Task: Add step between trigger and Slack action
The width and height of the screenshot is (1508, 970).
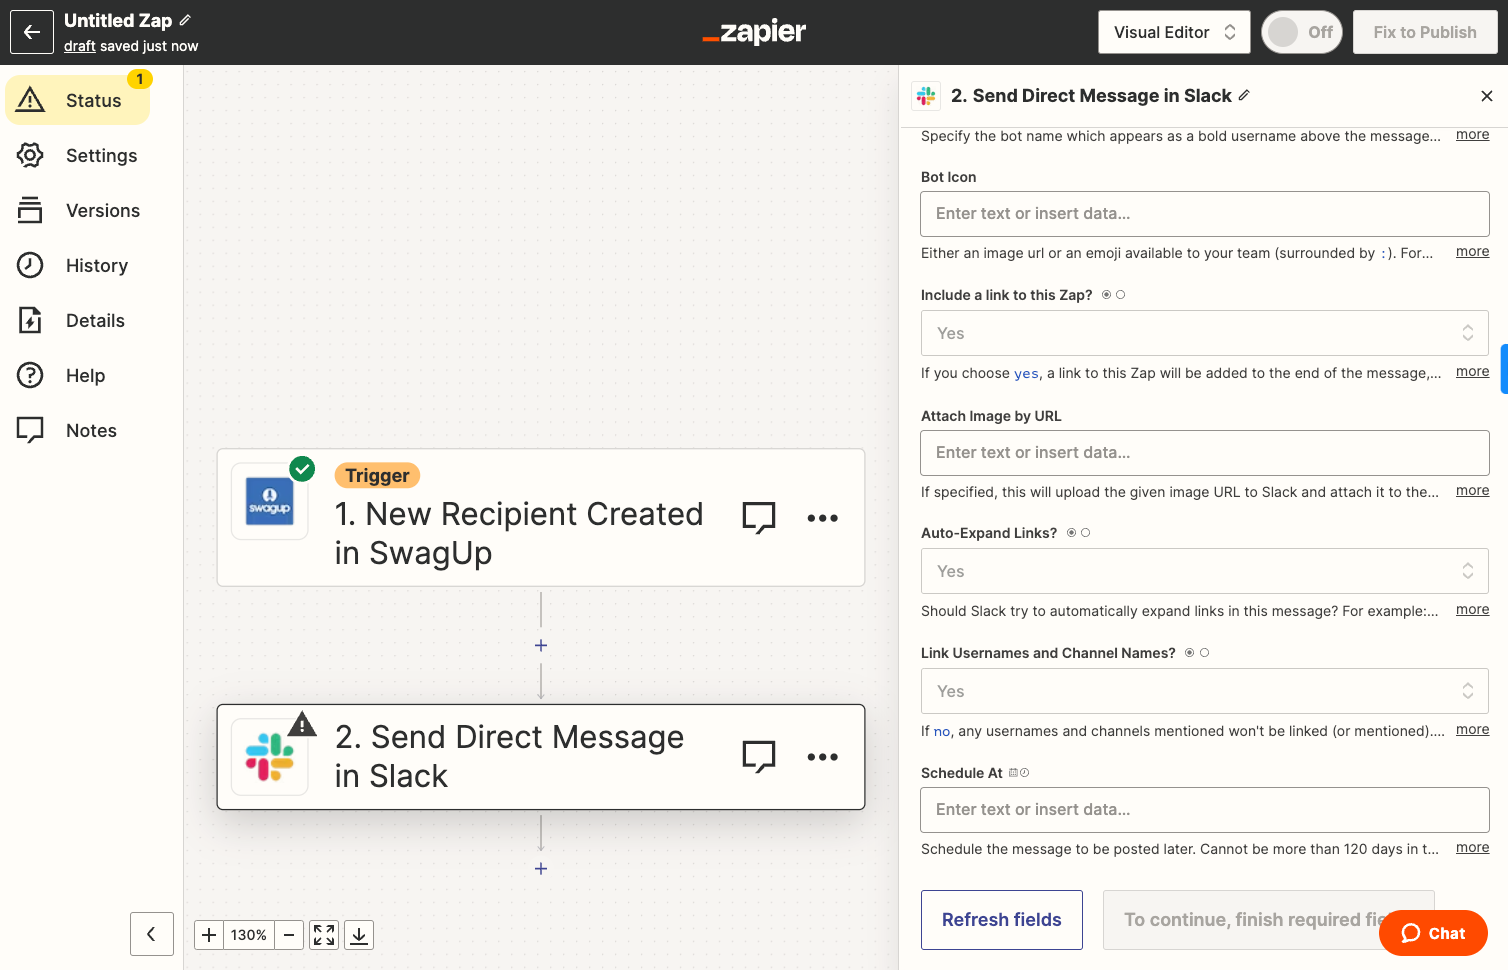Action: (541, 646)
